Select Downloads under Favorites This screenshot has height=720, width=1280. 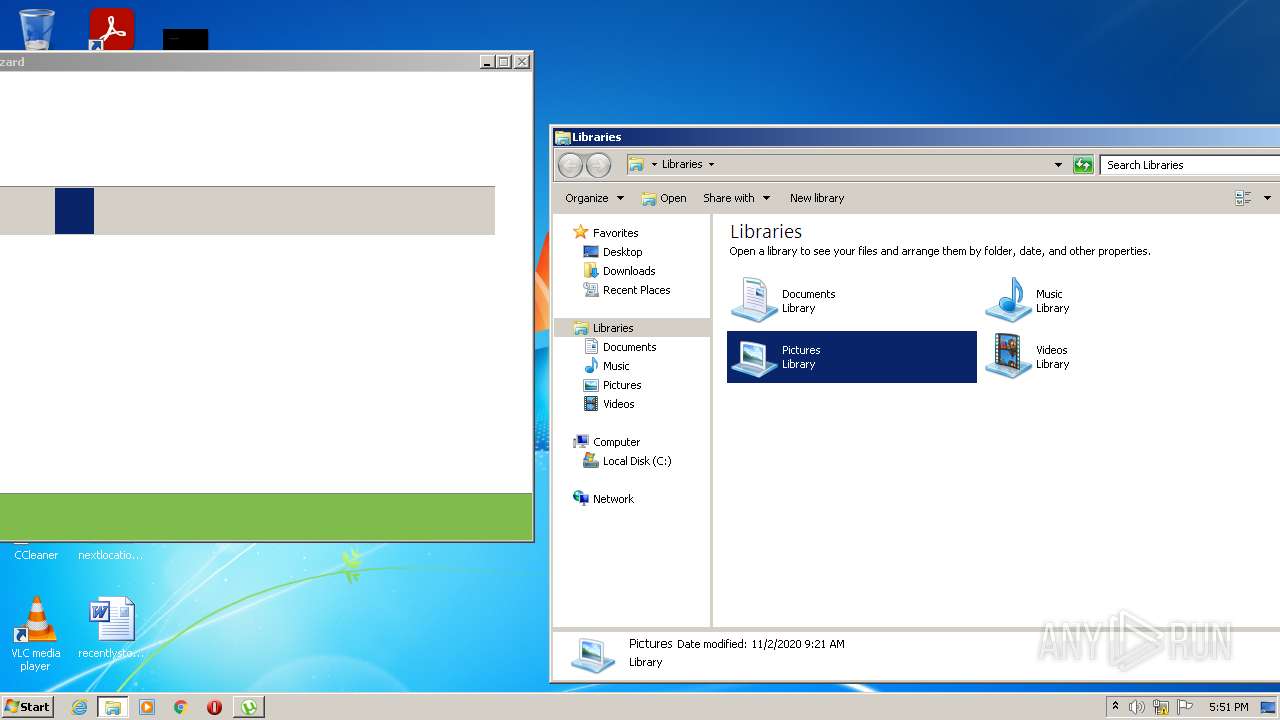point(629,271)
